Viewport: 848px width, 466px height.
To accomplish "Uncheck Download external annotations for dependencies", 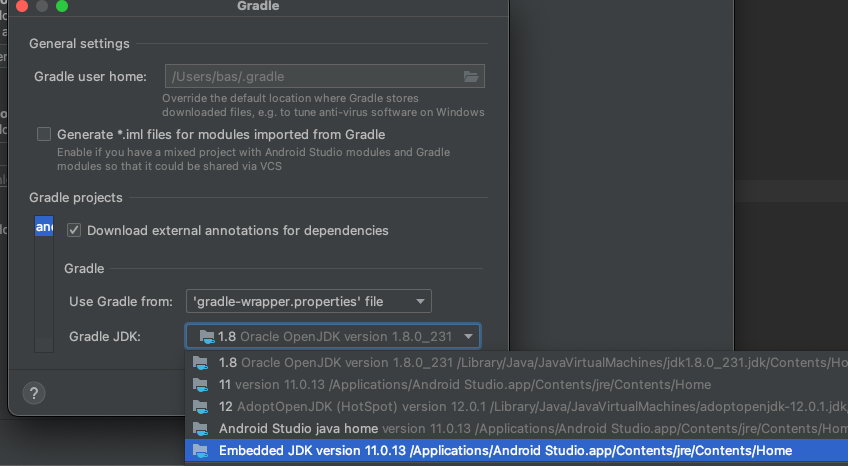I will [x=74, y=230].
